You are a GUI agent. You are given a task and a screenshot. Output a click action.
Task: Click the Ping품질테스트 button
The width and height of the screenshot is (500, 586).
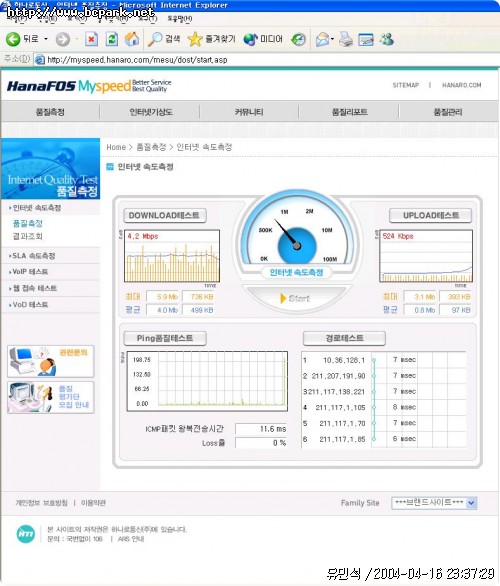click(x=165, y=338)
